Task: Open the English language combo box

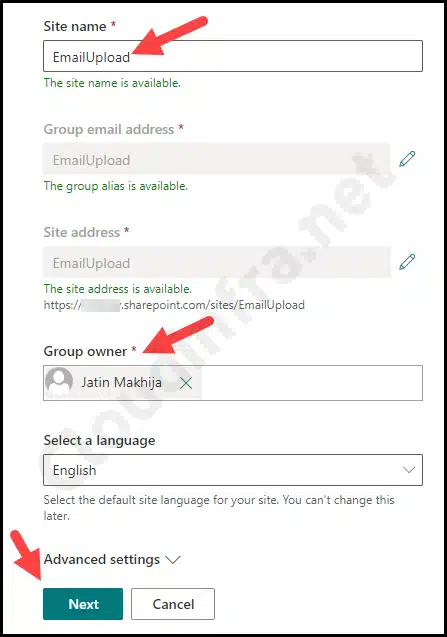Action: tap(233, 470)
